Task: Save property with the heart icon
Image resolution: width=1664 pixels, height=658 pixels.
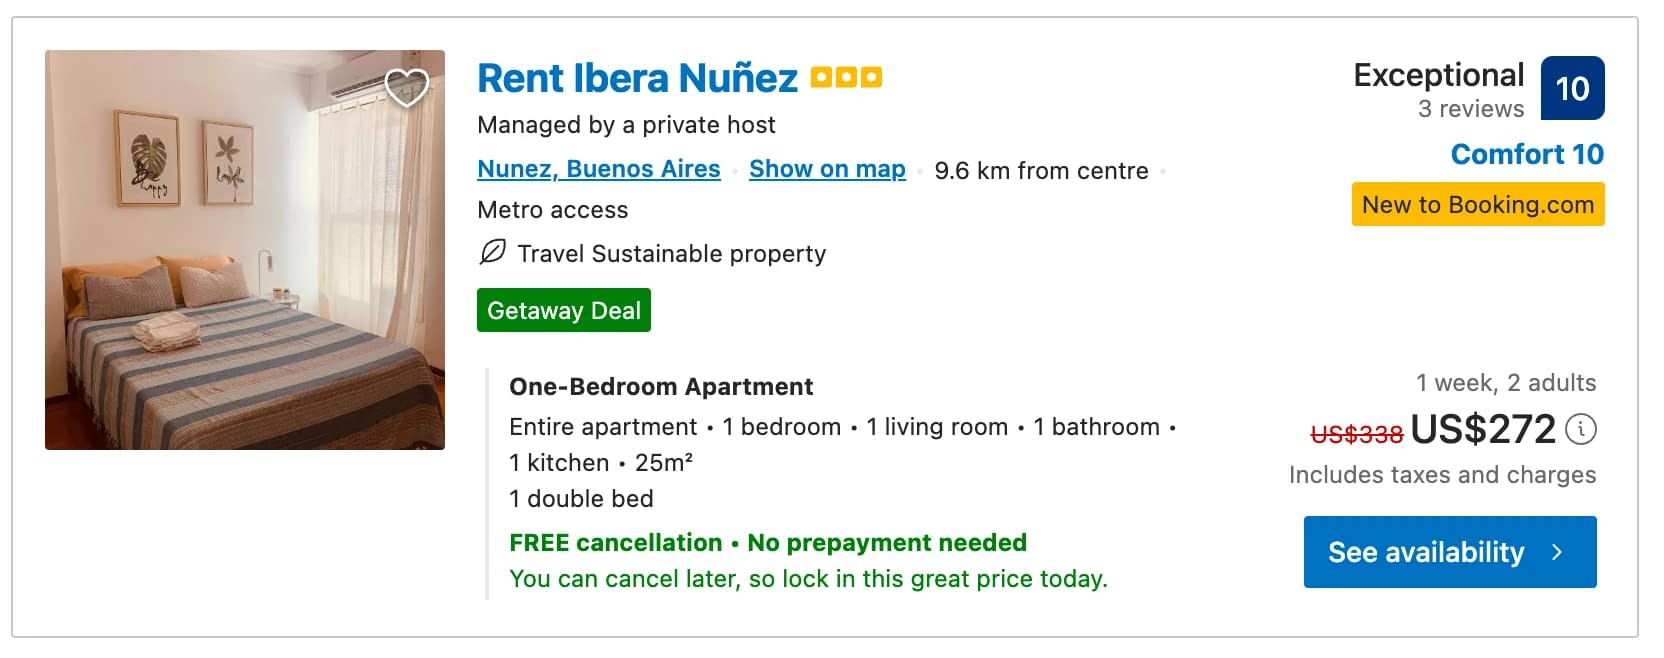Action: click(x=407, y=88)
